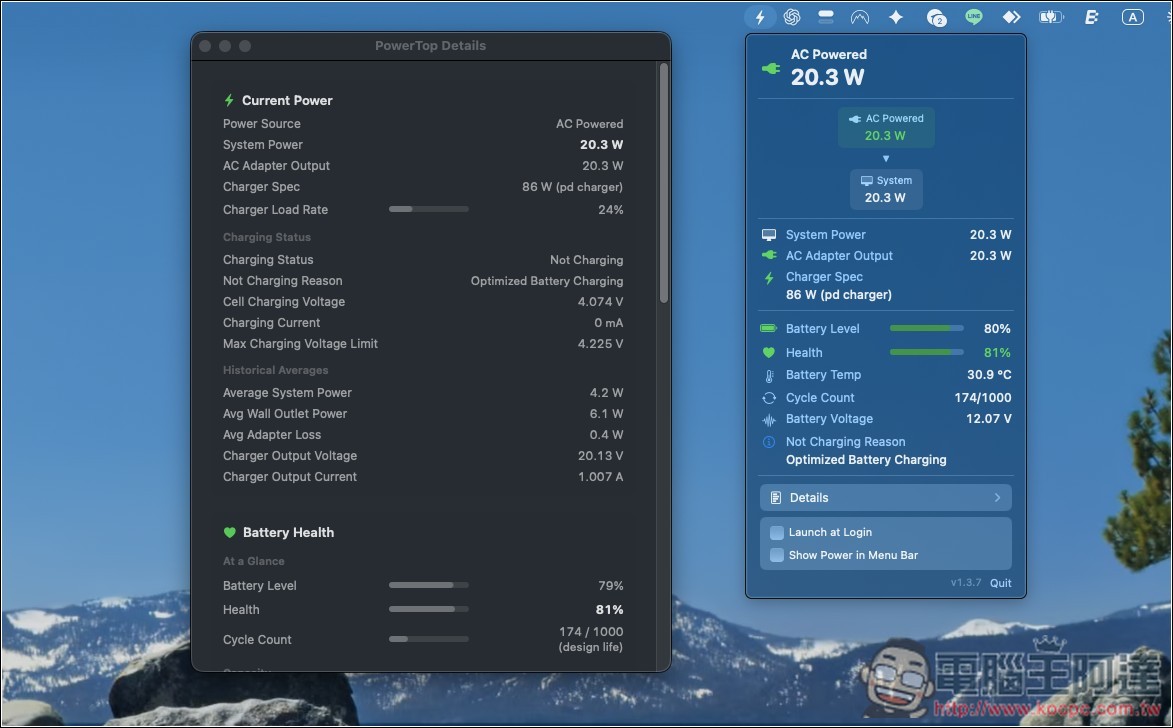Click the Historical Averages section label

point(275,370)
